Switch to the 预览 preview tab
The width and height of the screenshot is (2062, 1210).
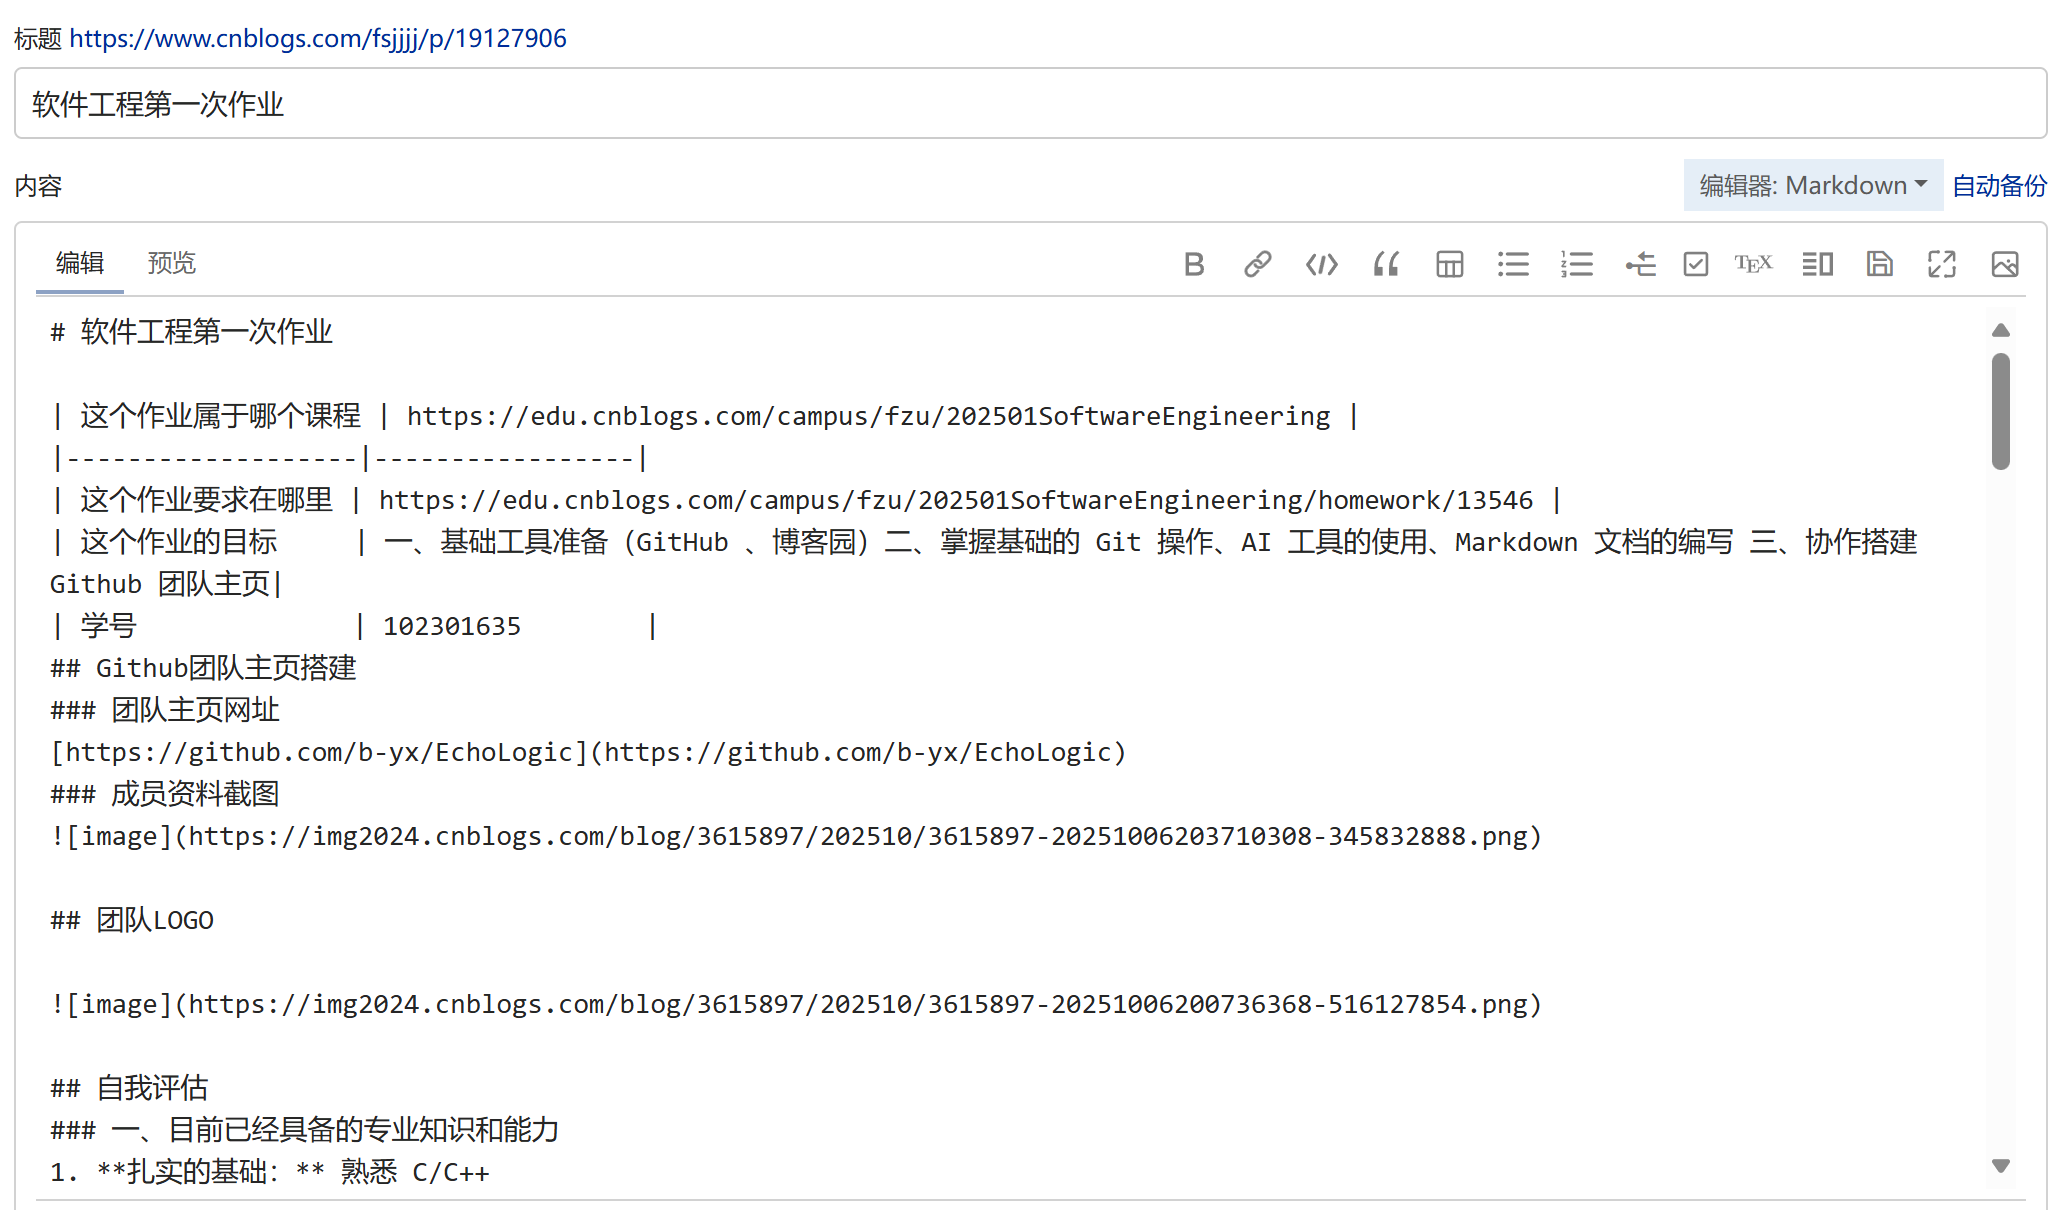click(171, 263)
